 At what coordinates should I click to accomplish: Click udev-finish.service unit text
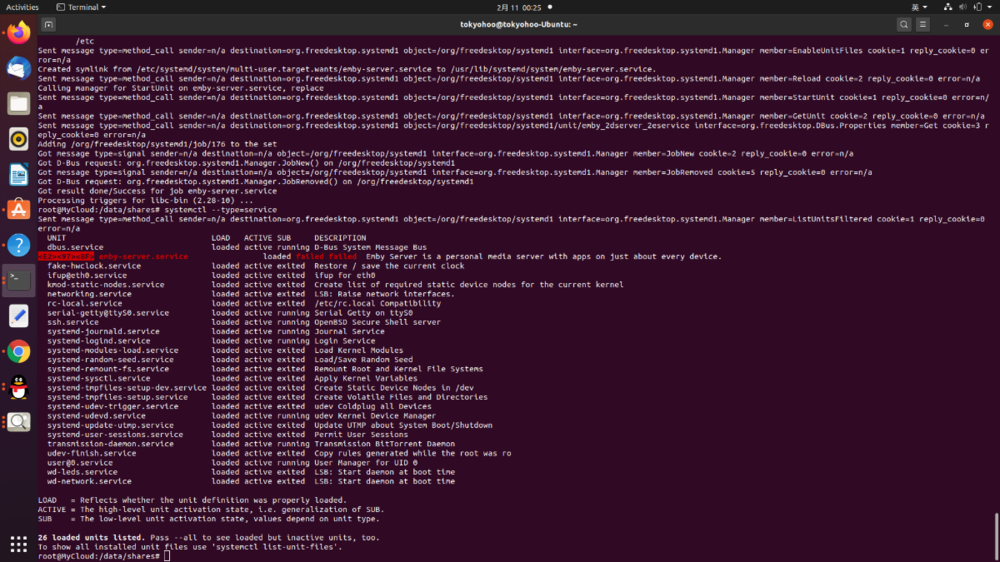(x=91, y=454)
